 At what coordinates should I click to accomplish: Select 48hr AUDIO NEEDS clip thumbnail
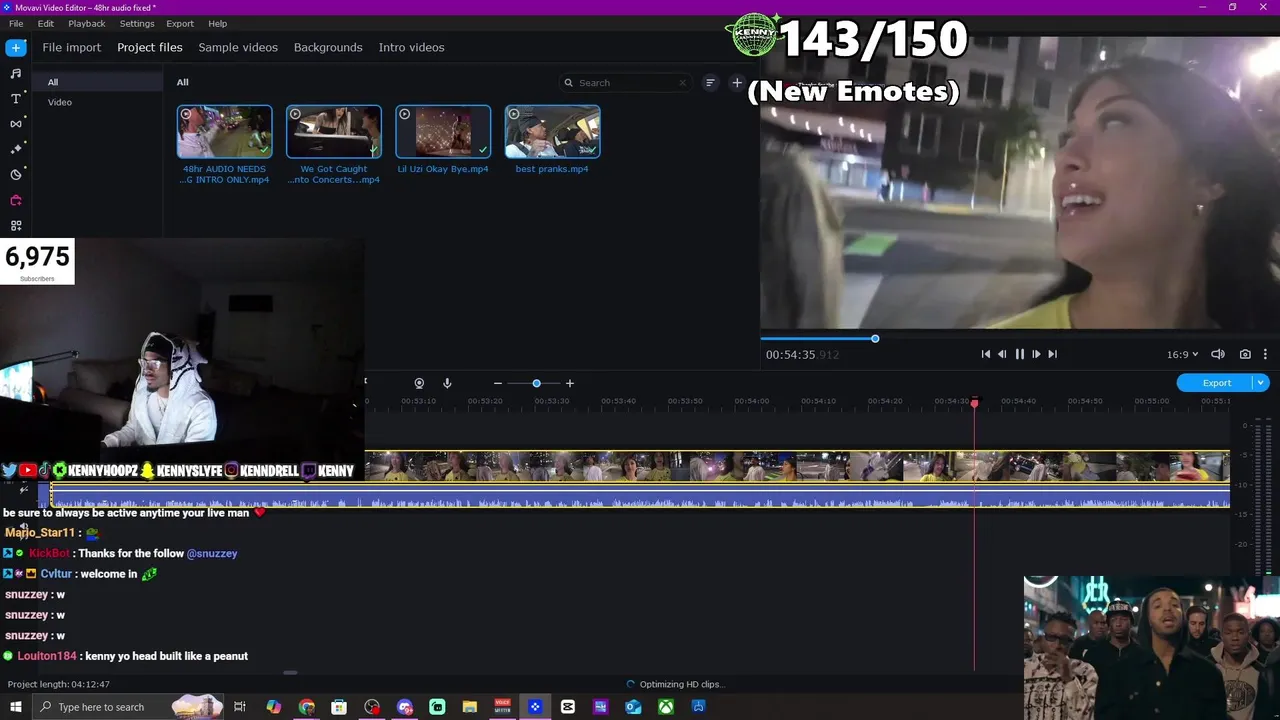click(x=224, y=132)
